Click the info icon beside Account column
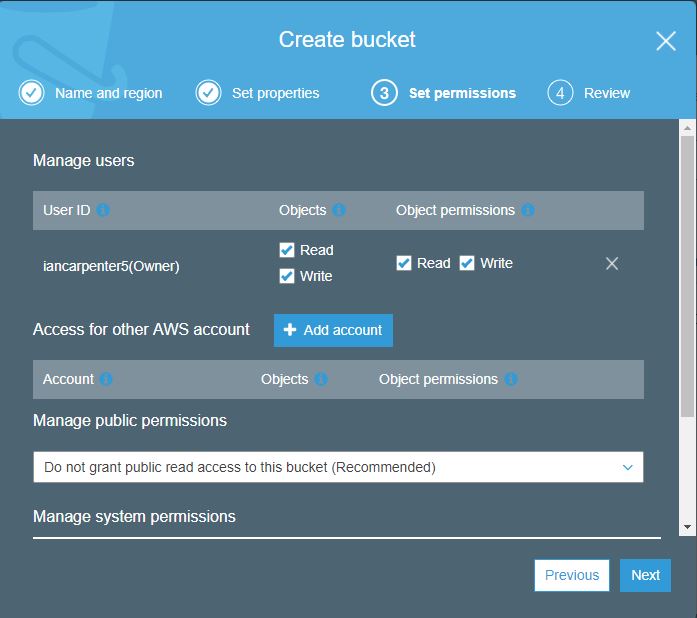Image resolution: width=697 pixels, height=618 pixels. (106, 380)
